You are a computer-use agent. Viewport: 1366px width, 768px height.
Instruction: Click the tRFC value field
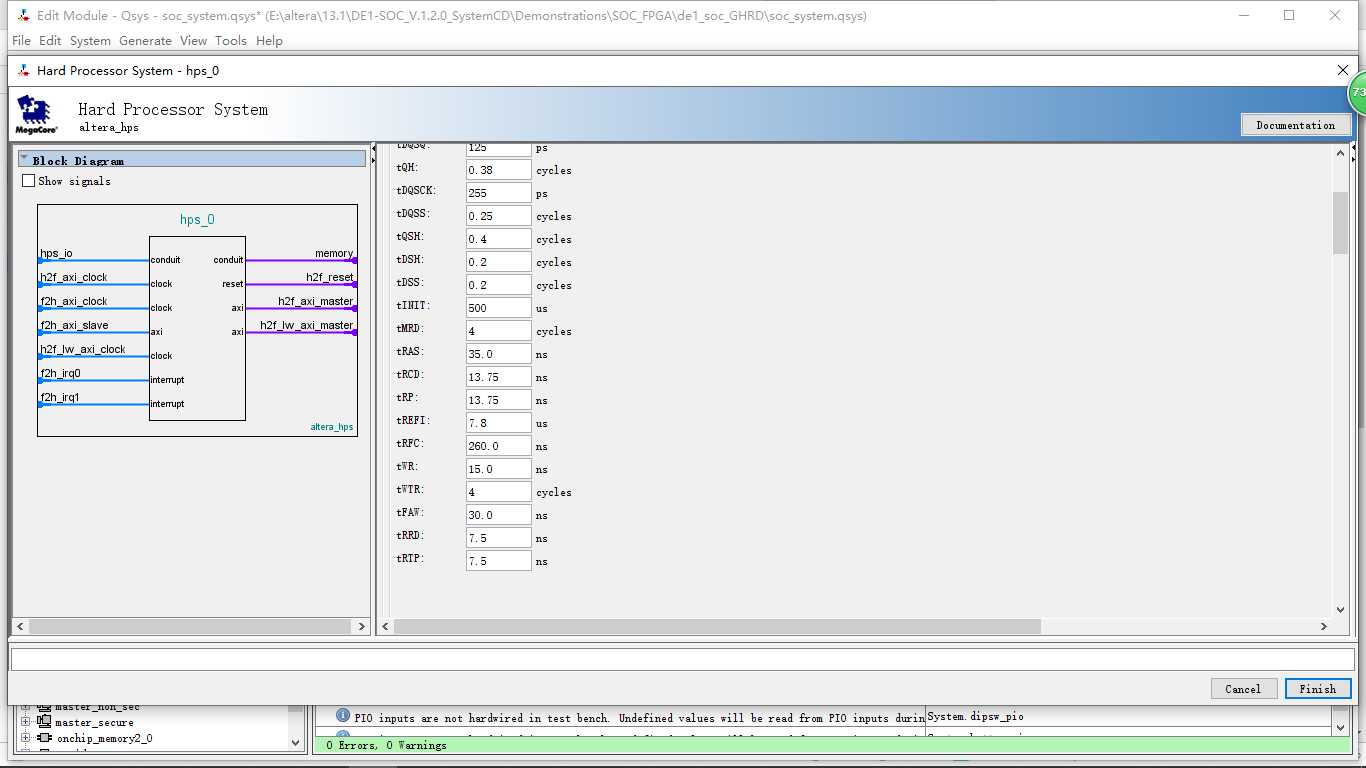point(498,446)
